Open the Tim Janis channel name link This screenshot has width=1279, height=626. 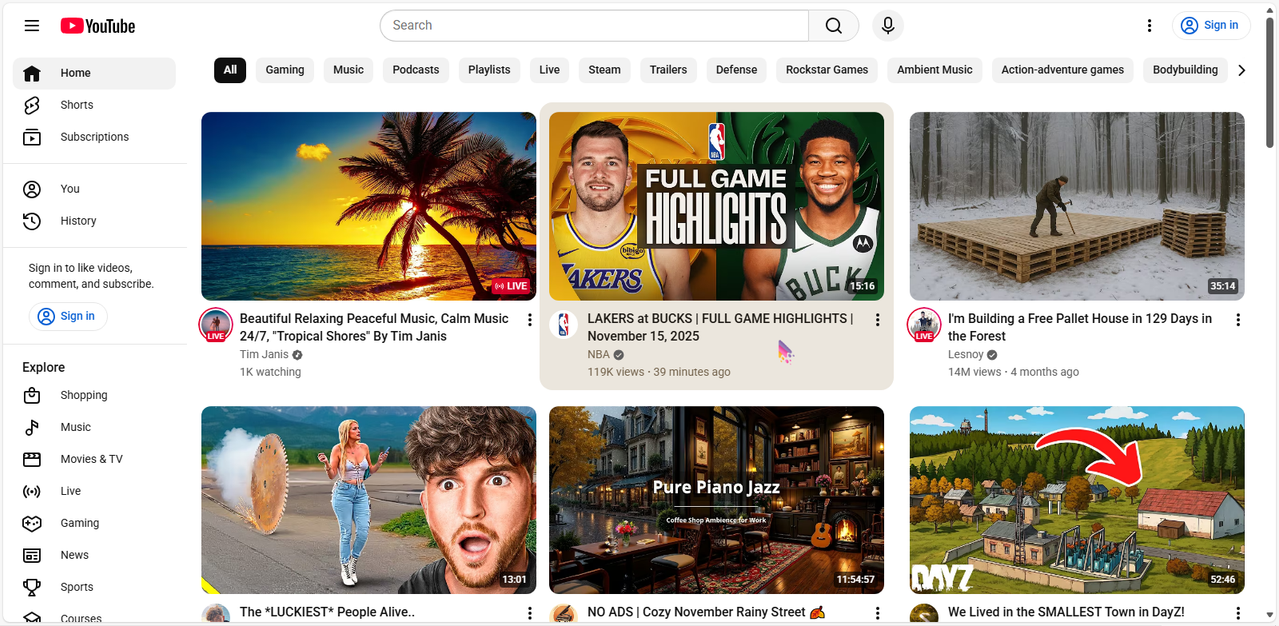click(264, 355)
